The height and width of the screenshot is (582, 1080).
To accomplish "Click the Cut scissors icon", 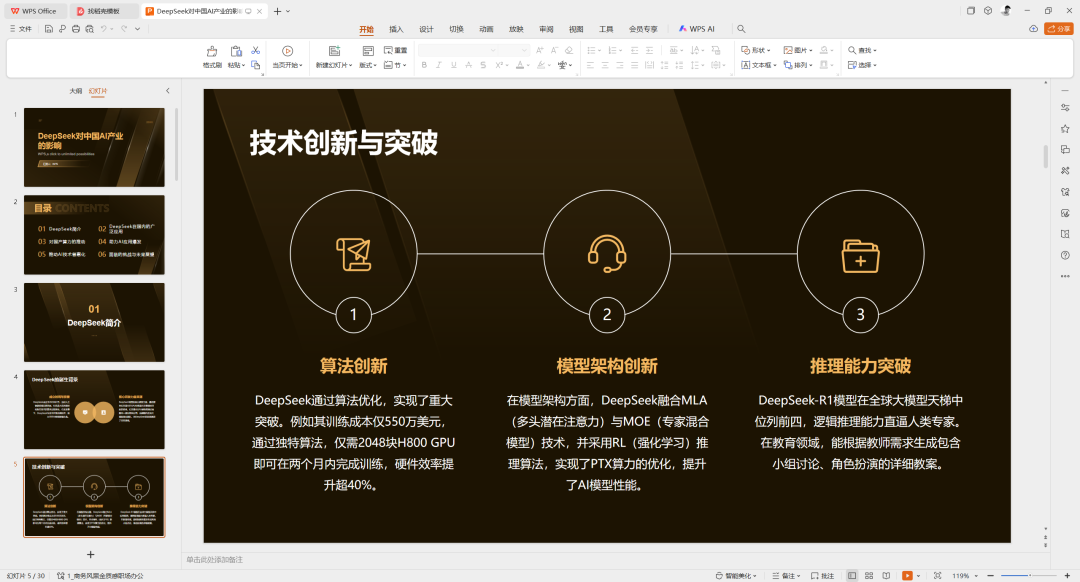I will click(256, 50).
